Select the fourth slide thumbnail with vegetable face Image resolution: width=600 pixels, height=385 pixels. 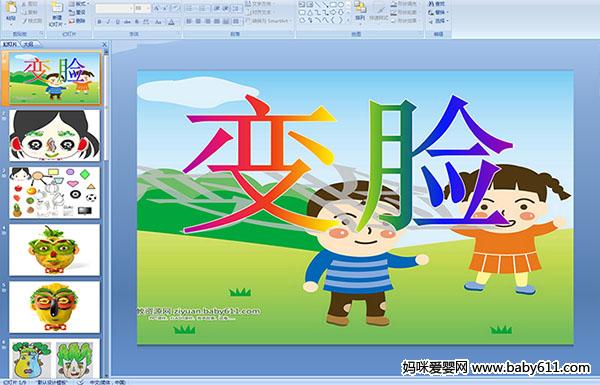pyautogui.click(x=54, y=250)
